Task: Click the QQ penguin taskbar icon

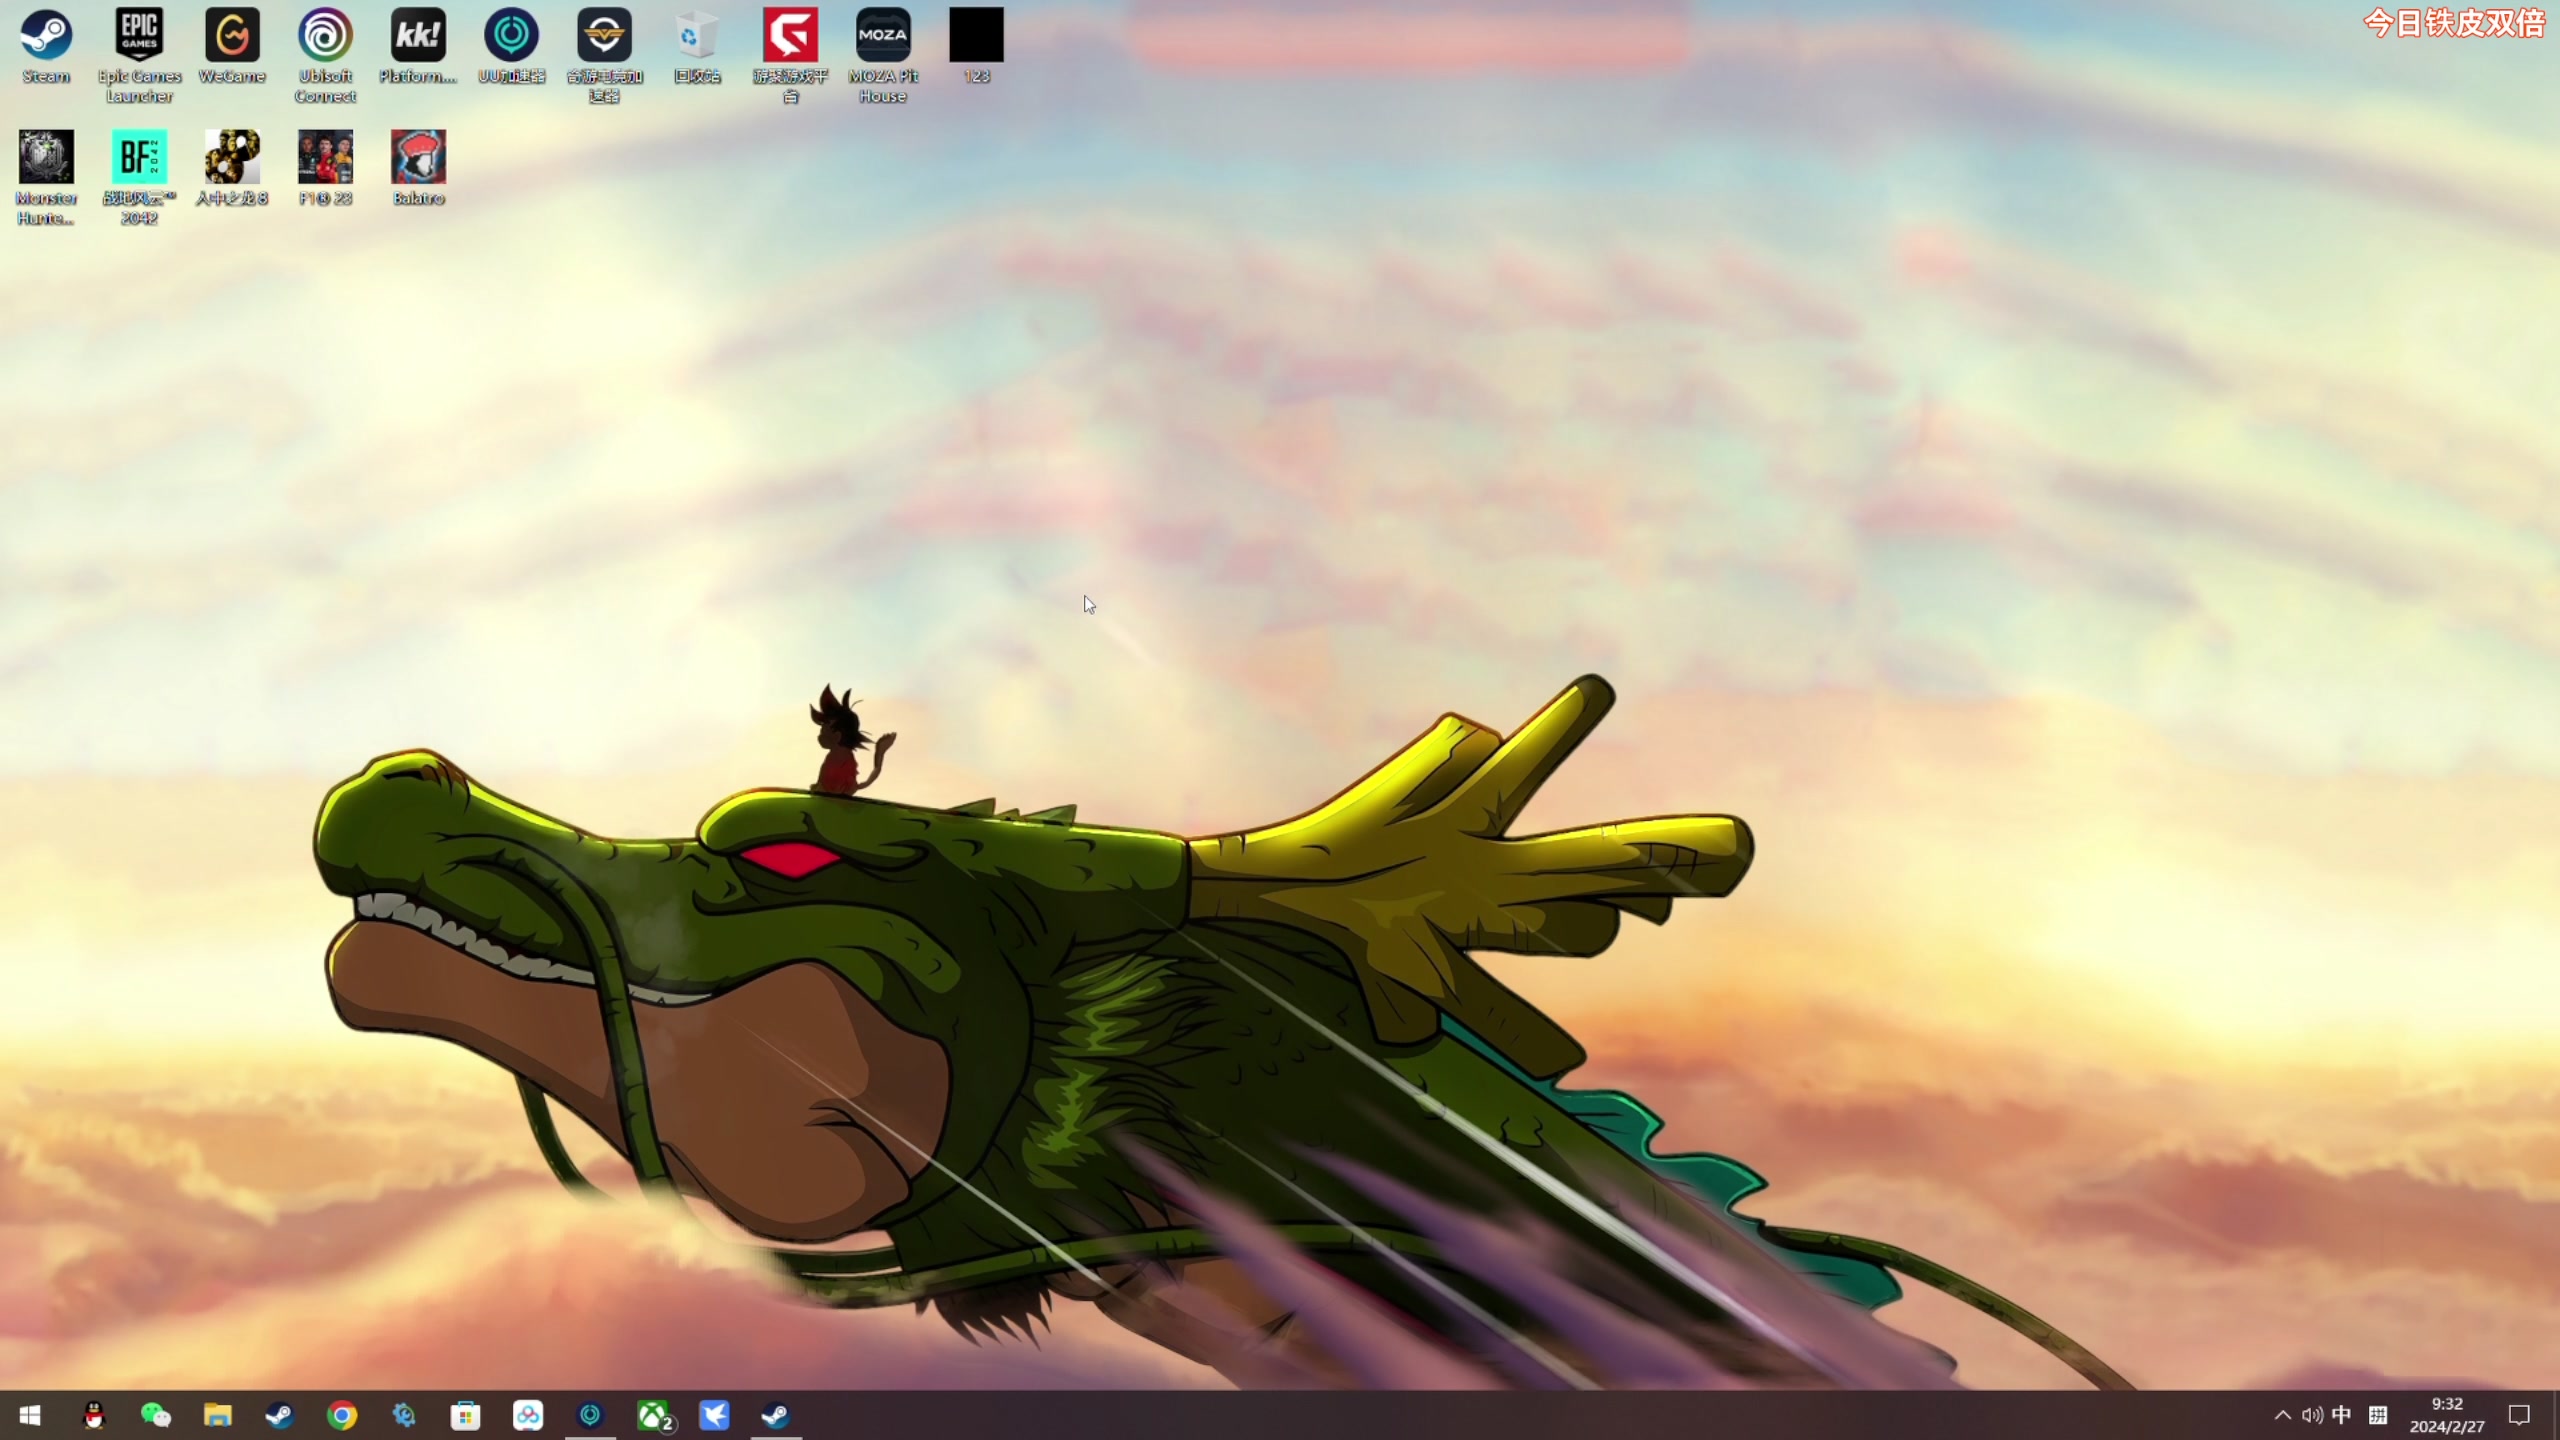Action: [x=94, y=1415]
